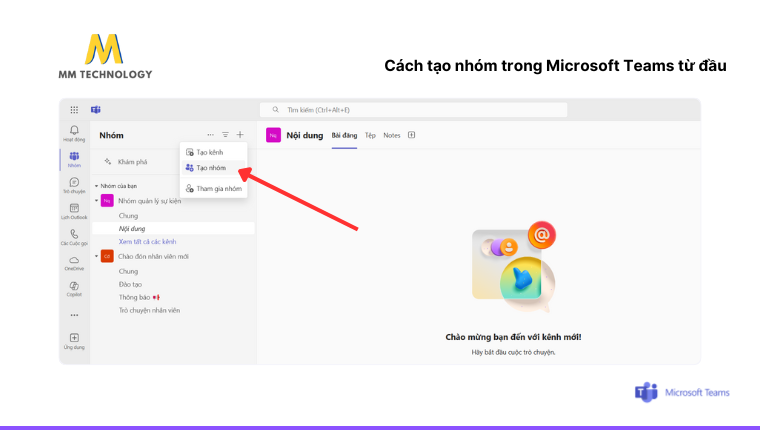
Task: Click the Teams logo in header
Action: [96, 110]
